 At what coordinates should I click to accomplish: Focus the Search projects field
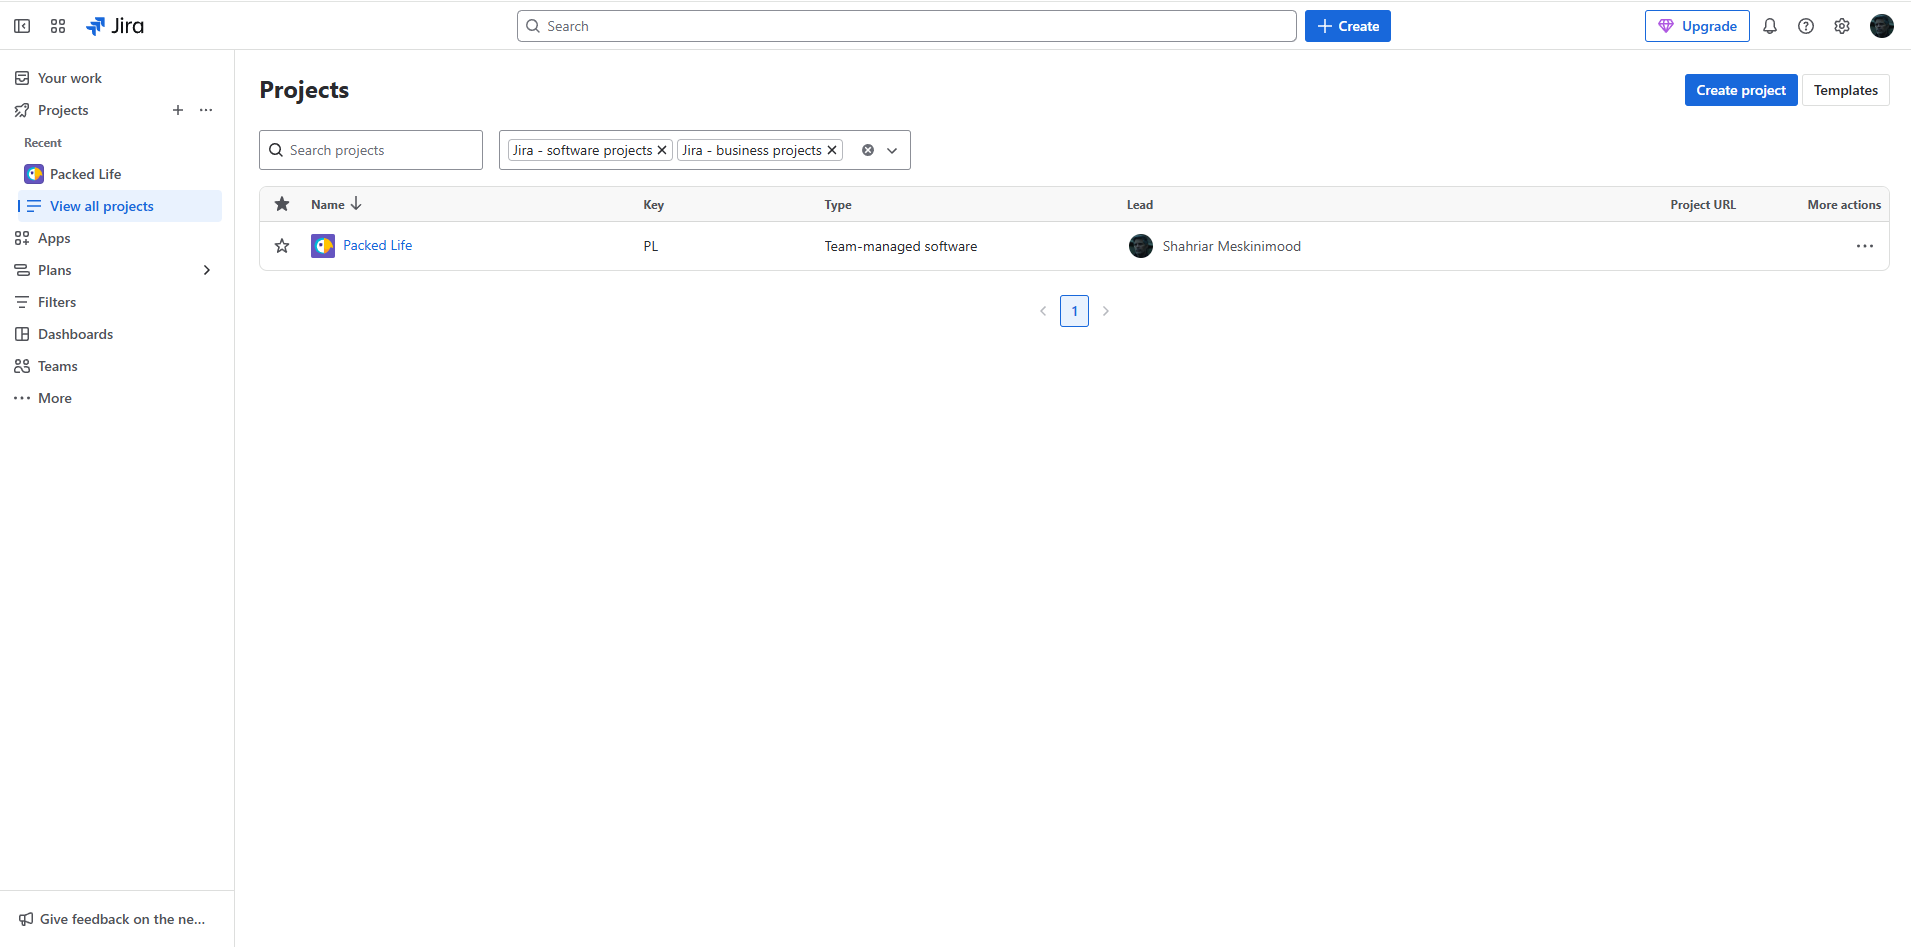[371, 150]
